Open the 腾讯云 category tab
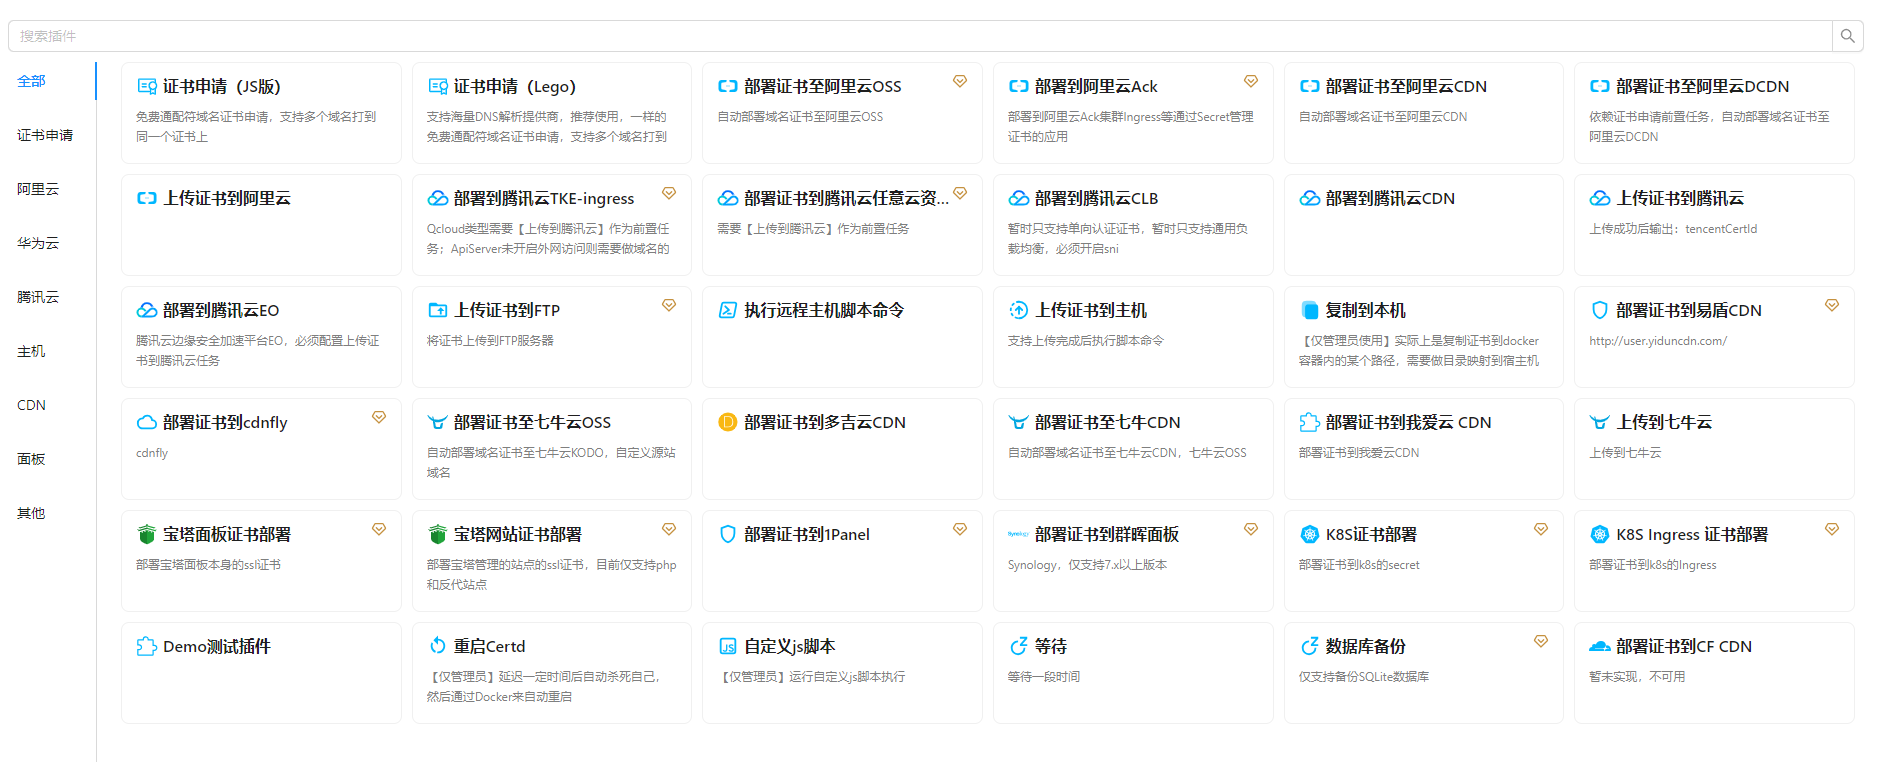1878x762 pixels. tap(38, 297)
